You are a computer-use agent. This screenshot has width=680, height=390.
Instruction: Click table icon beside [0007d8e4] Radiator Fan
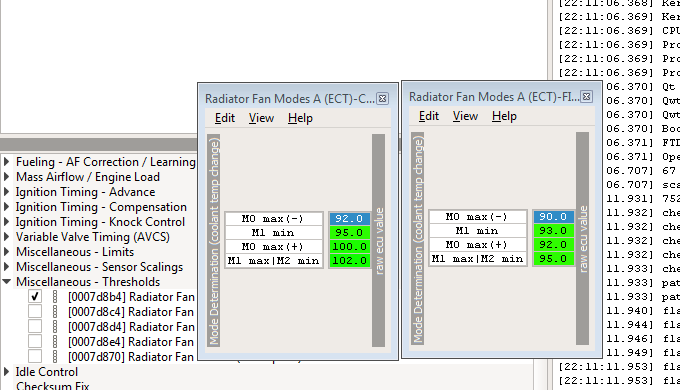(55, 341)
